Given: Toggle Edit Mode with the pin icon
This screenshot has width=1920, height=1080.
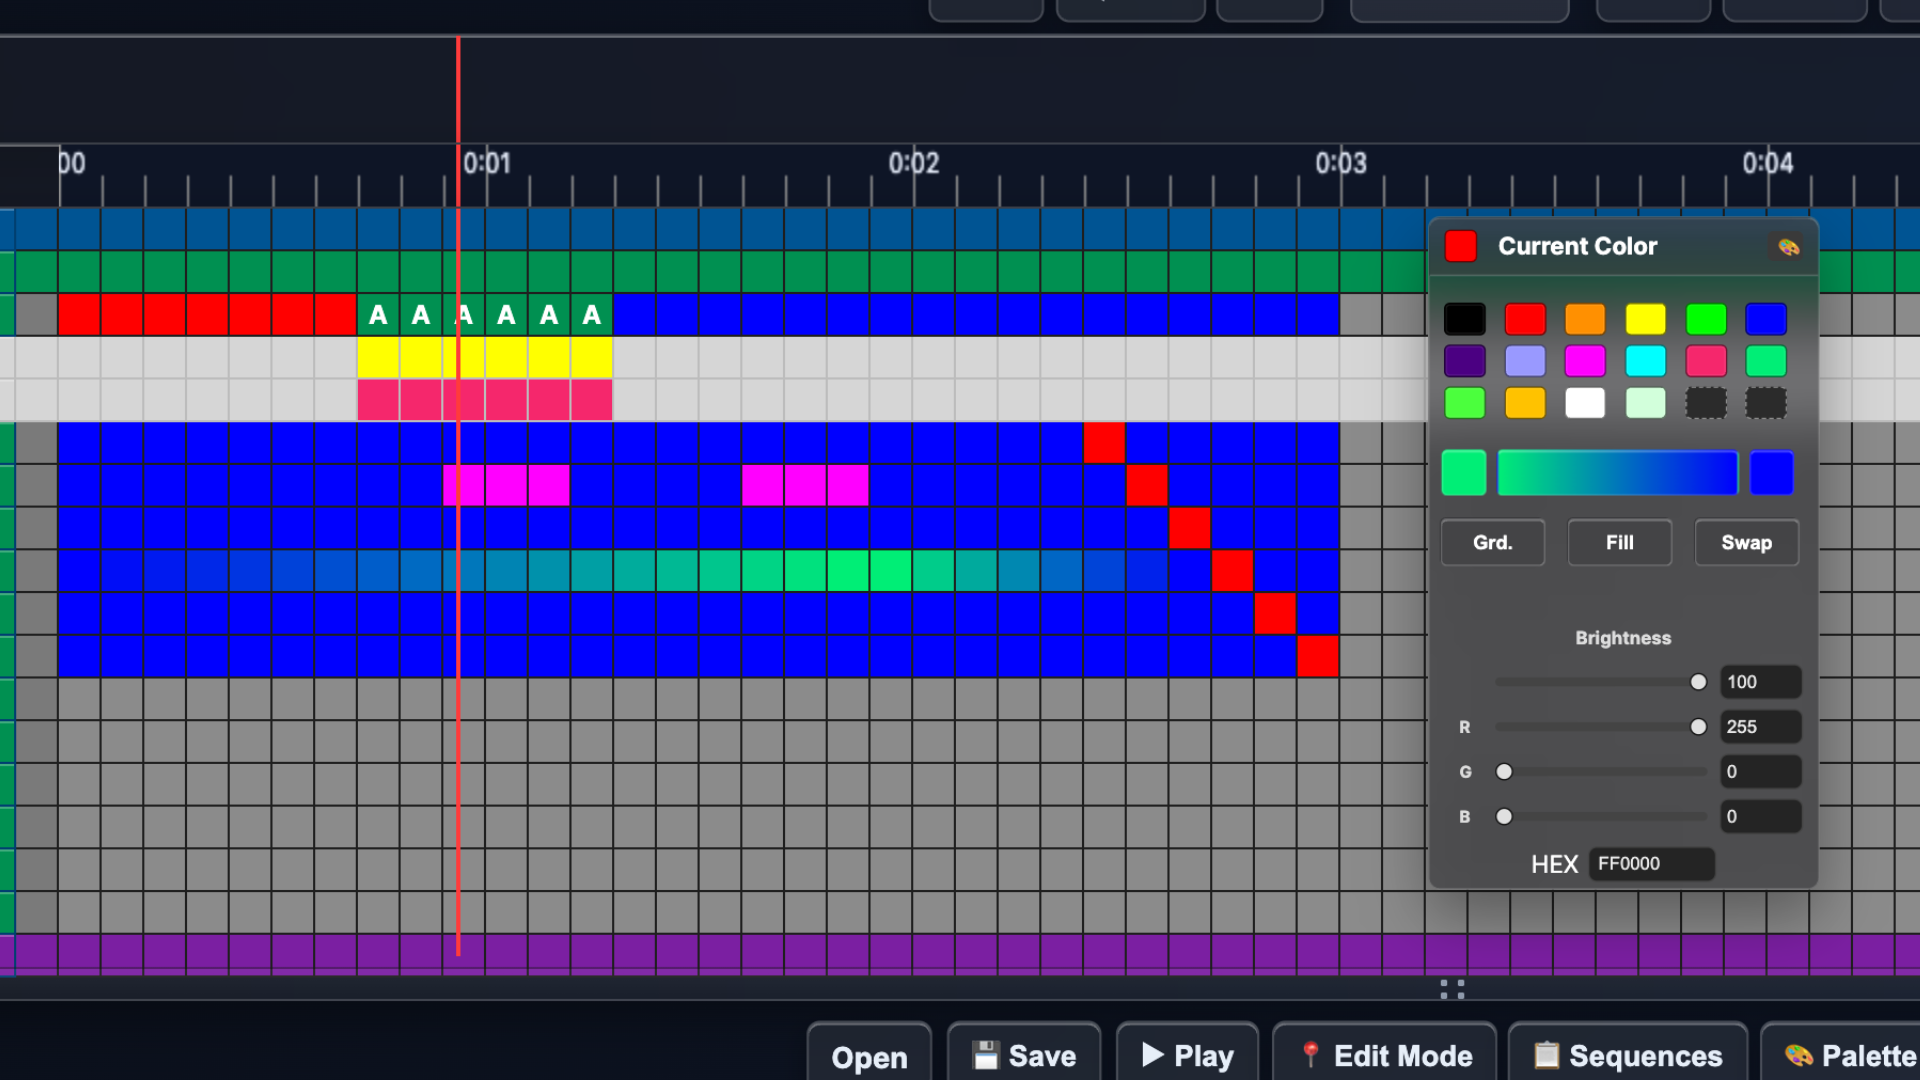Looking at the screenshot, I should coord(1385,1055).
